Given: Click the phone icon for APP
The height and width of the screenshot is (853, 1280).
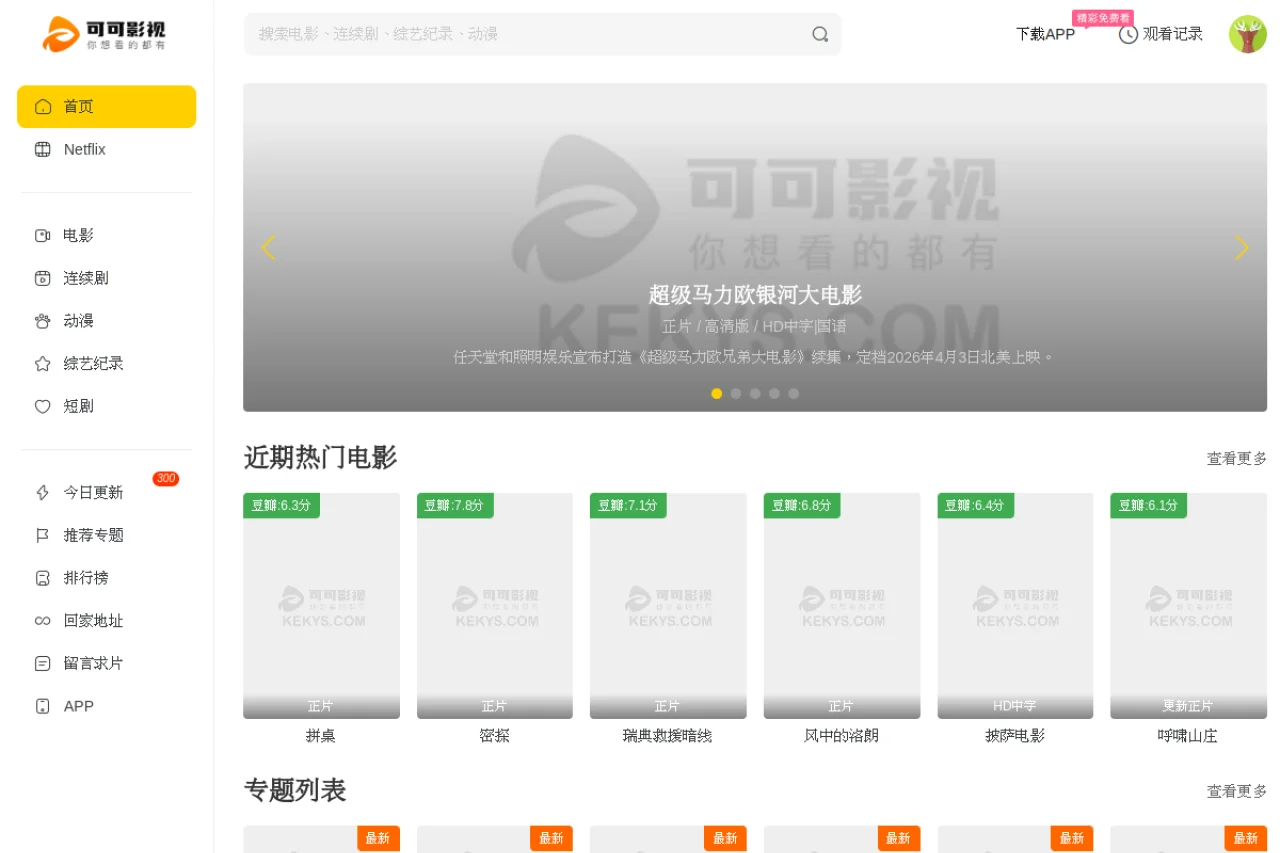Looking at the screenshot, I should pyautogui.click(x=43, y=707).
